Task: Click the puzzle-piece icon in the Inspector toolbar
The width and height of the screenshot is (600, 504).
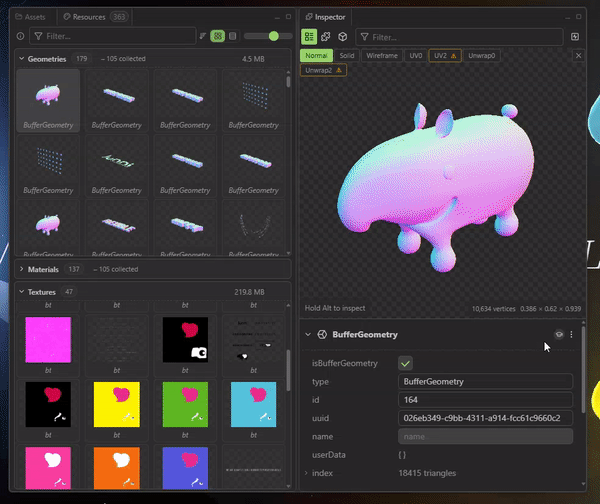Action: (x=326, y=37)
